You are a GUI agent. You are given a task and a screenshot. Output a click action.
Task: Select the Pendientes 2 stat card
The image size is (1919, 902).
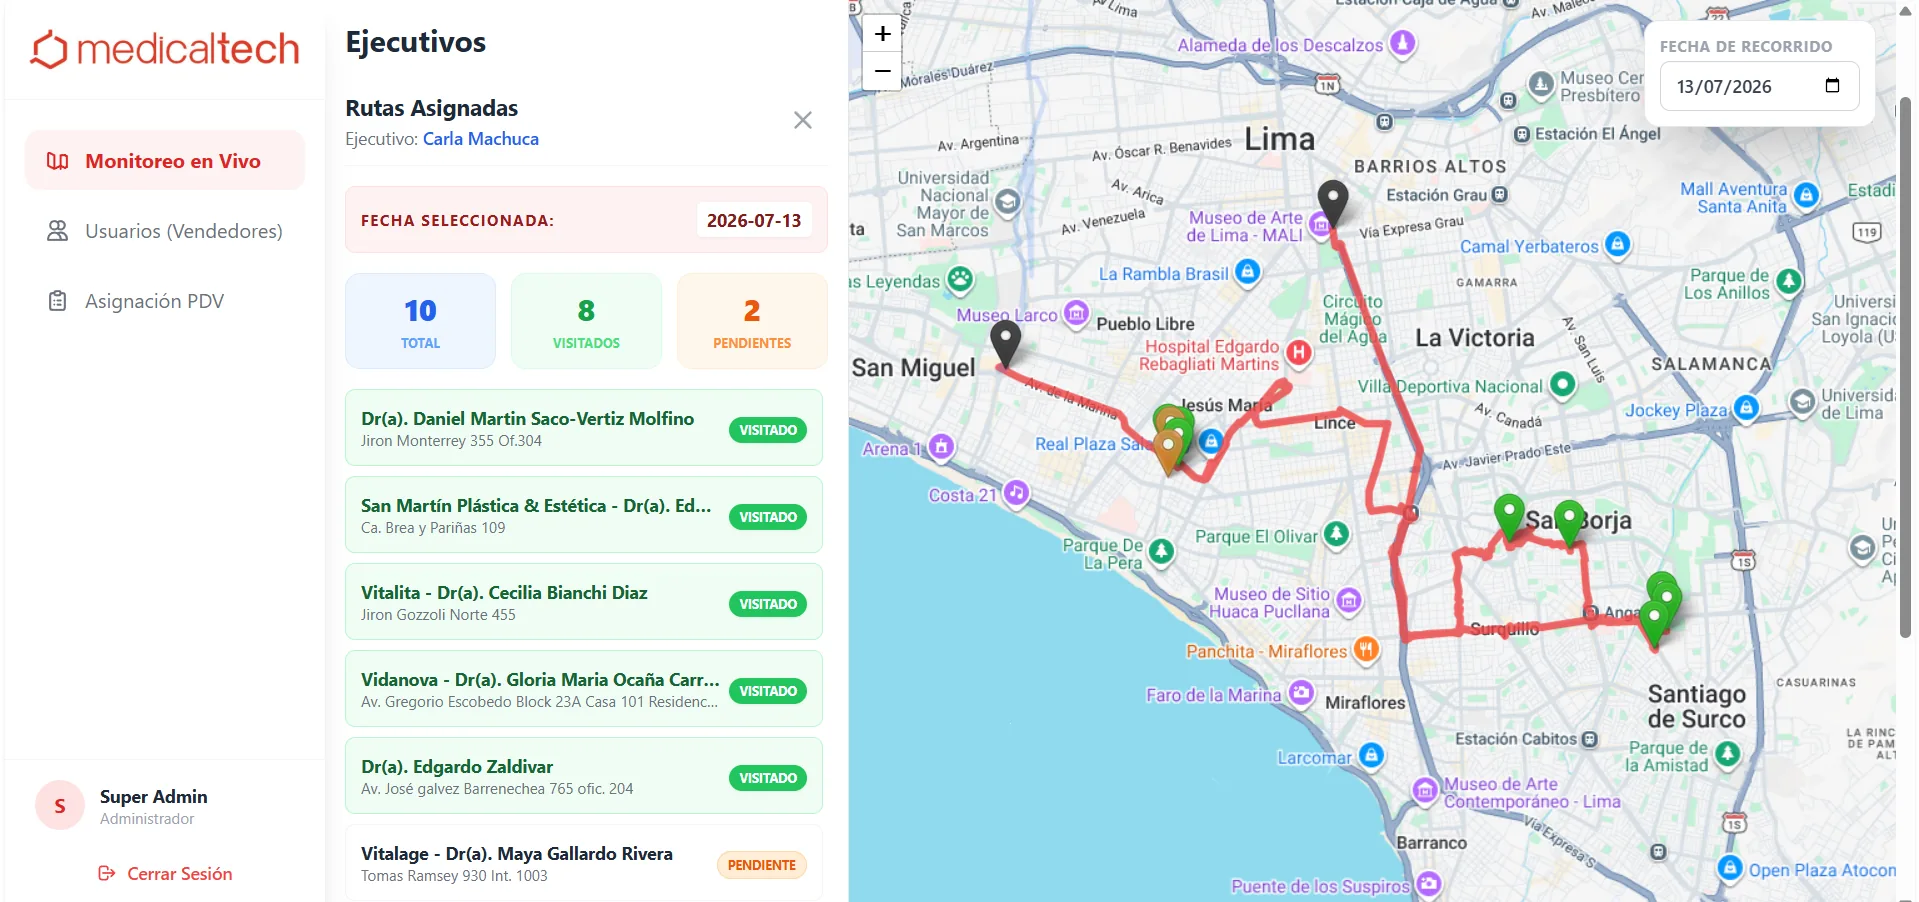click(752, 321)
